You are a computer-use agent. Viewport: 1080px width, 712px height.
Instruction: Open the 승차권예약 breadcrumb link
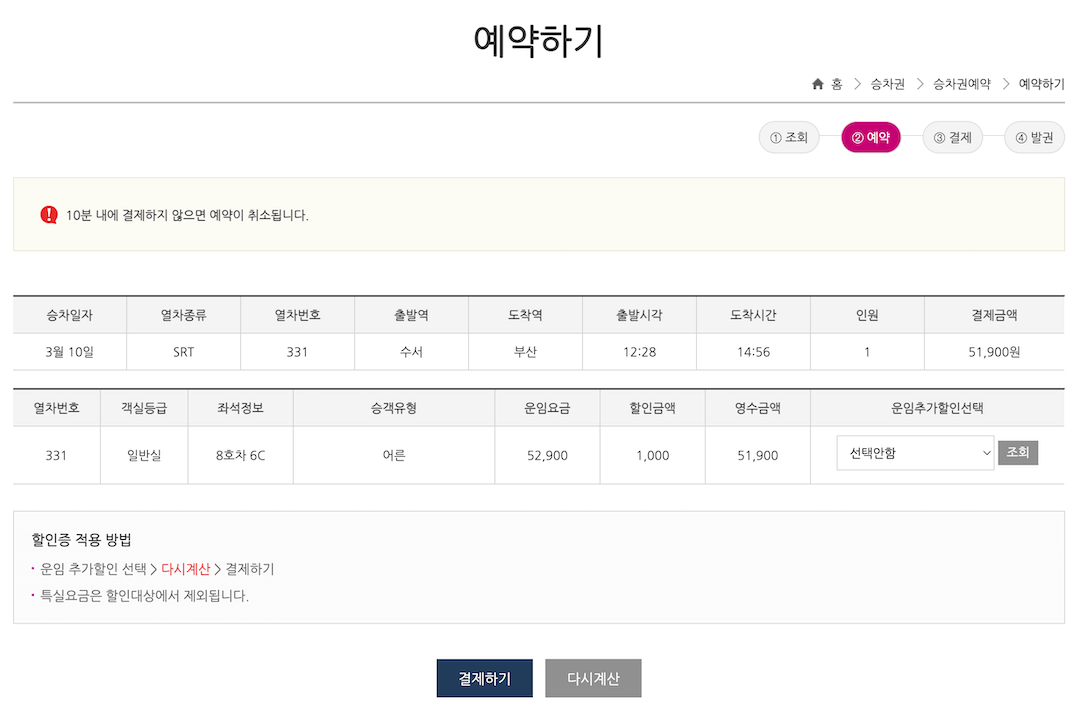point(962,84)
